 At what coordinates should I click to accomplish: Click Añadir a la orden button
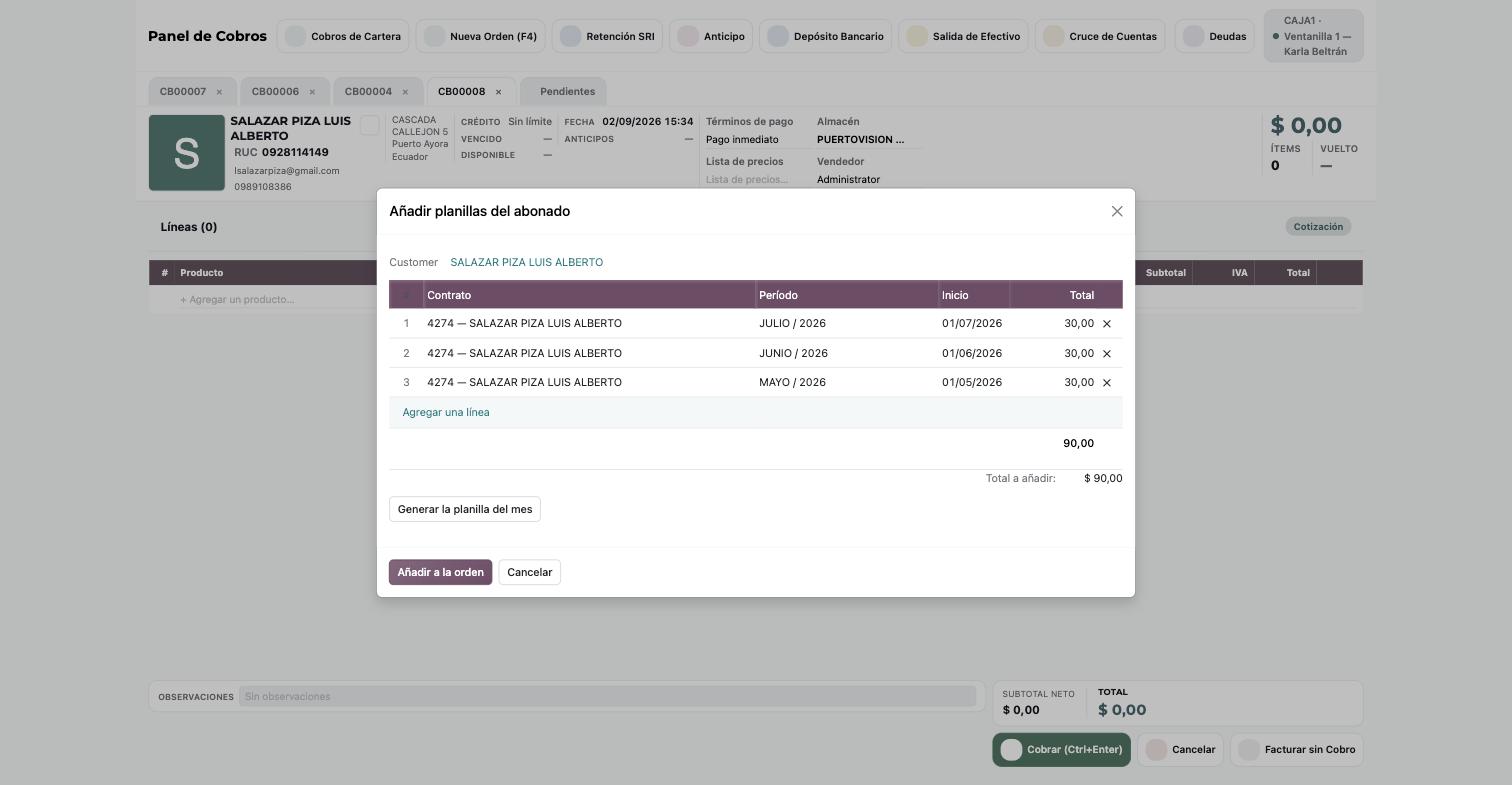pyautogui.click(x=440, y=572)
